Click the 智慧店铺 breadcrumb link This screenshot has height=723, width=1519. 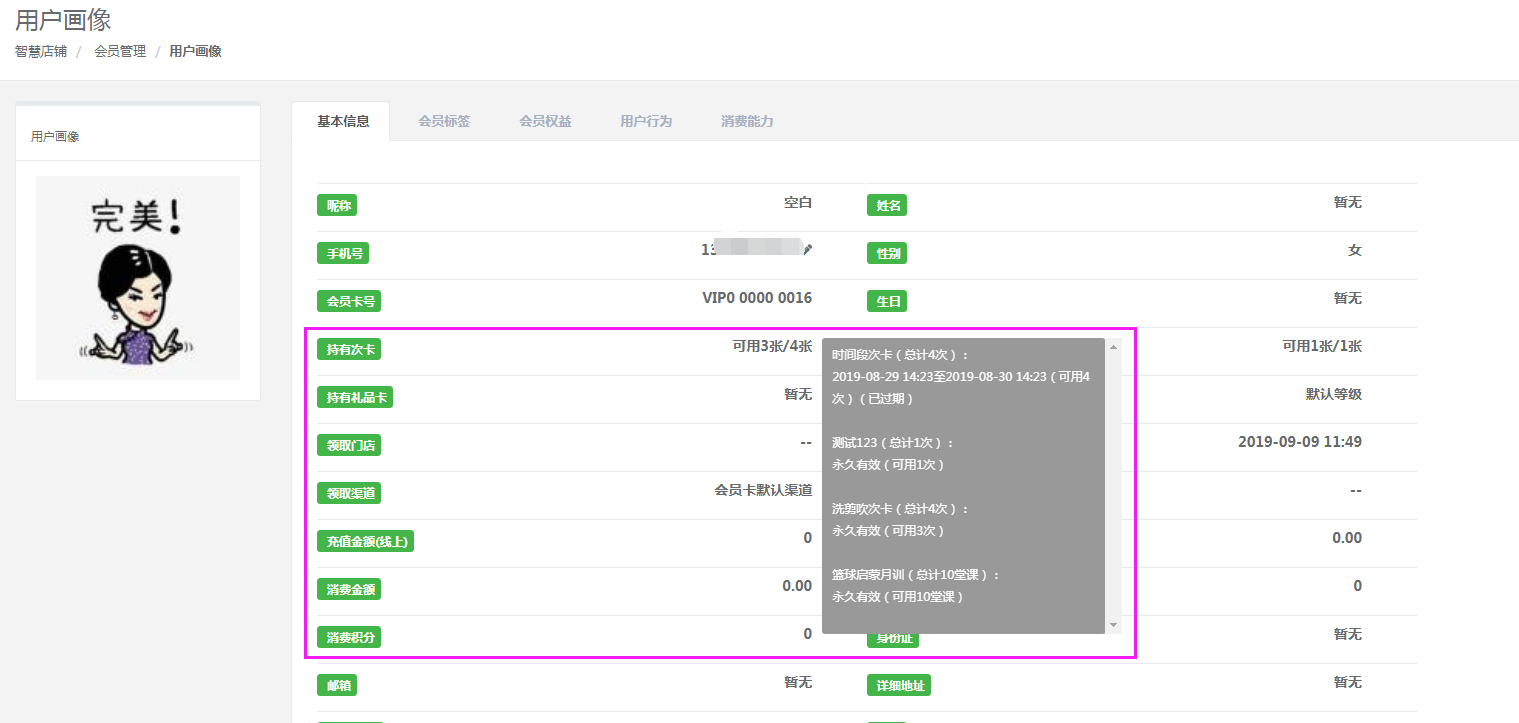pyautogui.click(x=41, y=51)
